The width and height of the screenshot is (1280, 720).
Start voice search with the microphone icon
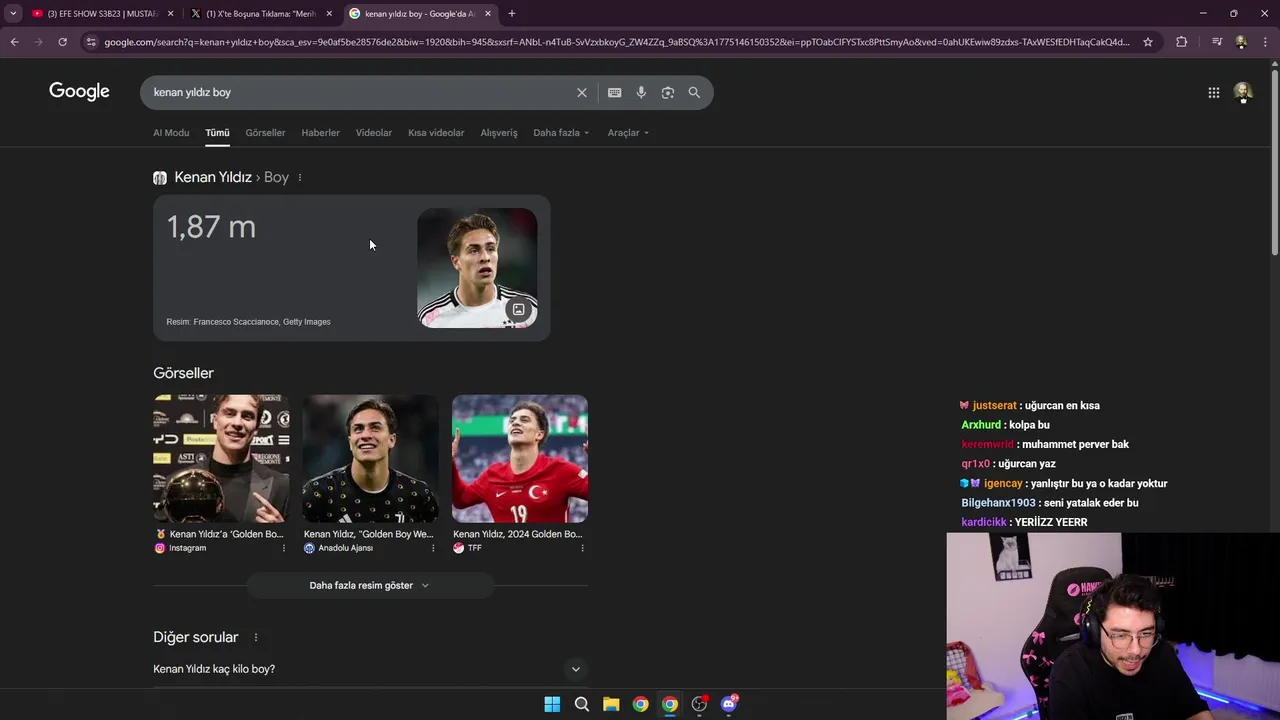click(x=641, y=92)
